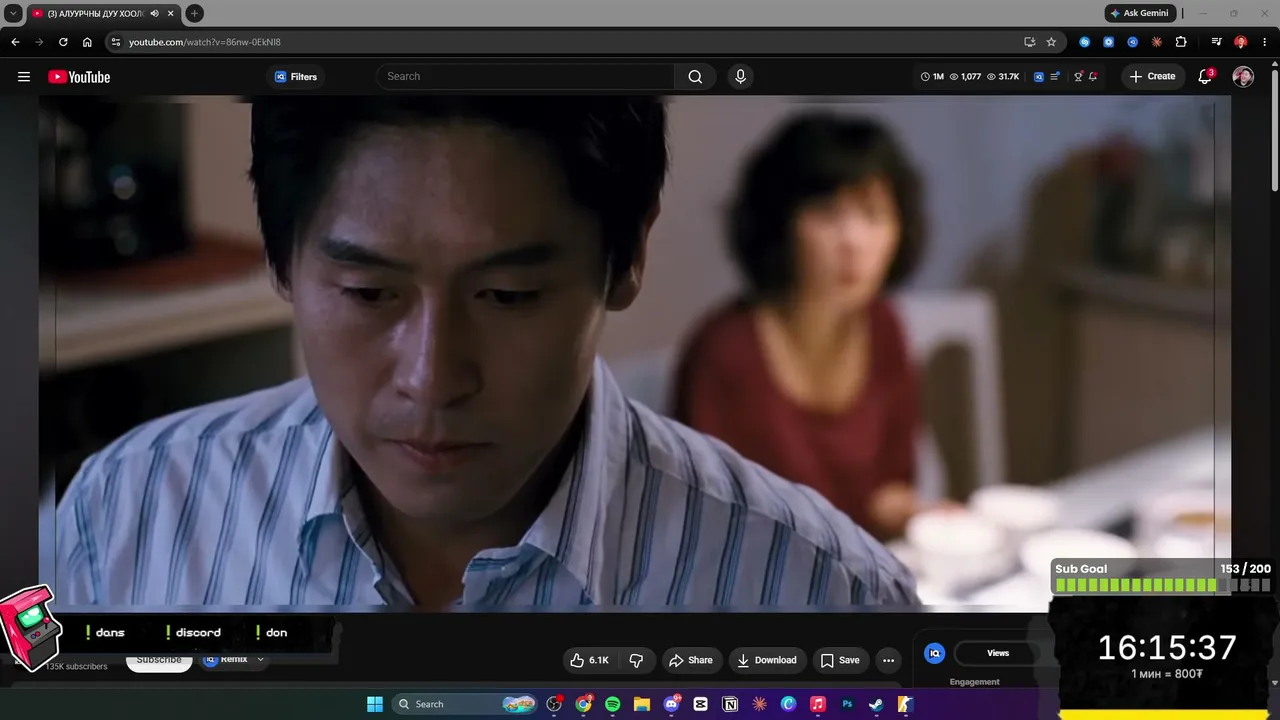Bookmark this page with the star icon
The image size is (1280, 720).
click(x=1051, y=42)
